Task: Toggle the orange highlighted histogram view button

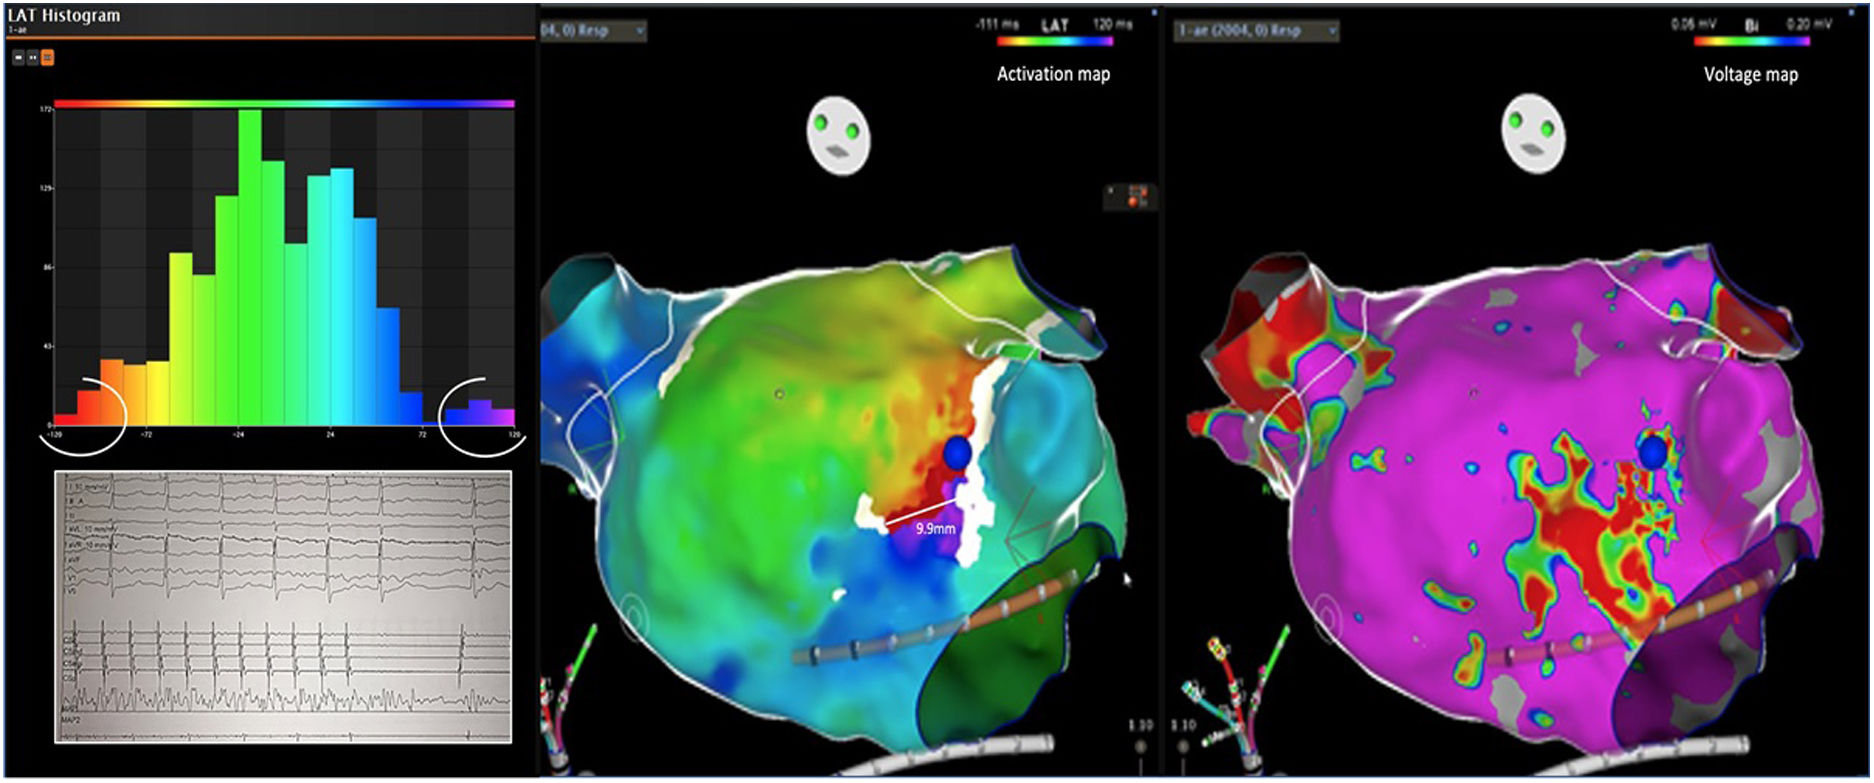Action: point(47,58)
